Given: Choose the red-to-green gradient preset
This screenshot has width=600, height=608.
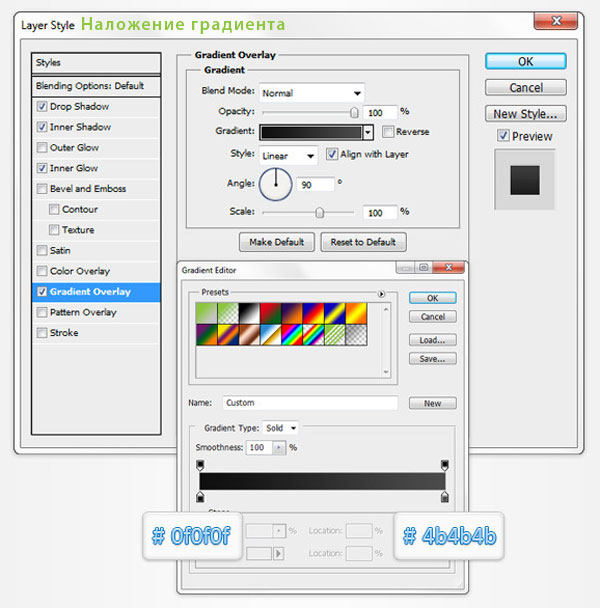Looking at the screenshot, I should click(x=267, y=315).
